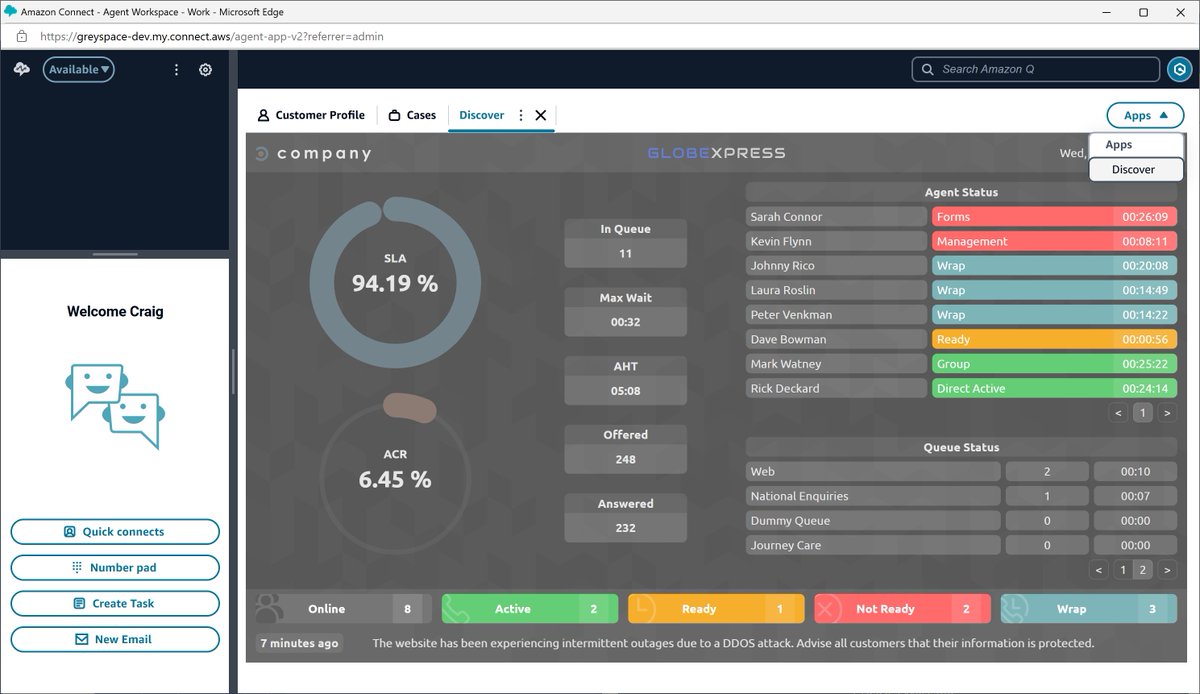The width and height of the screenshot is (1200, 694).
Task: Click Rick Deckard's Direct Active status
Action: [1054, 388]
